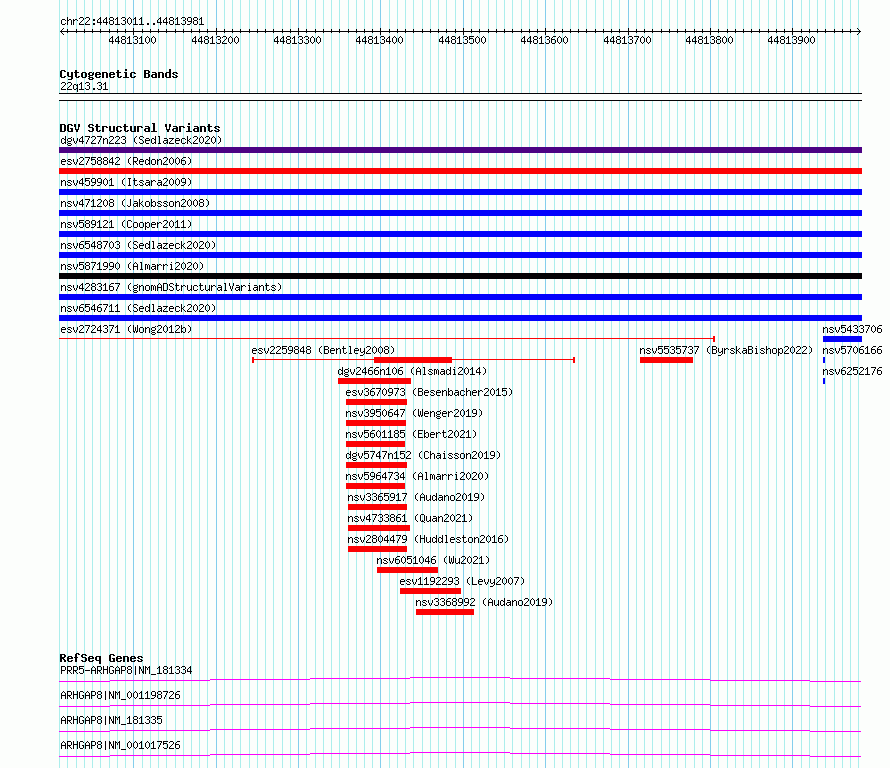The height and width of the screenshot is (768, 890).
Task: Select the red bar under nsv6051046
Action: click(x=408, y=570)
